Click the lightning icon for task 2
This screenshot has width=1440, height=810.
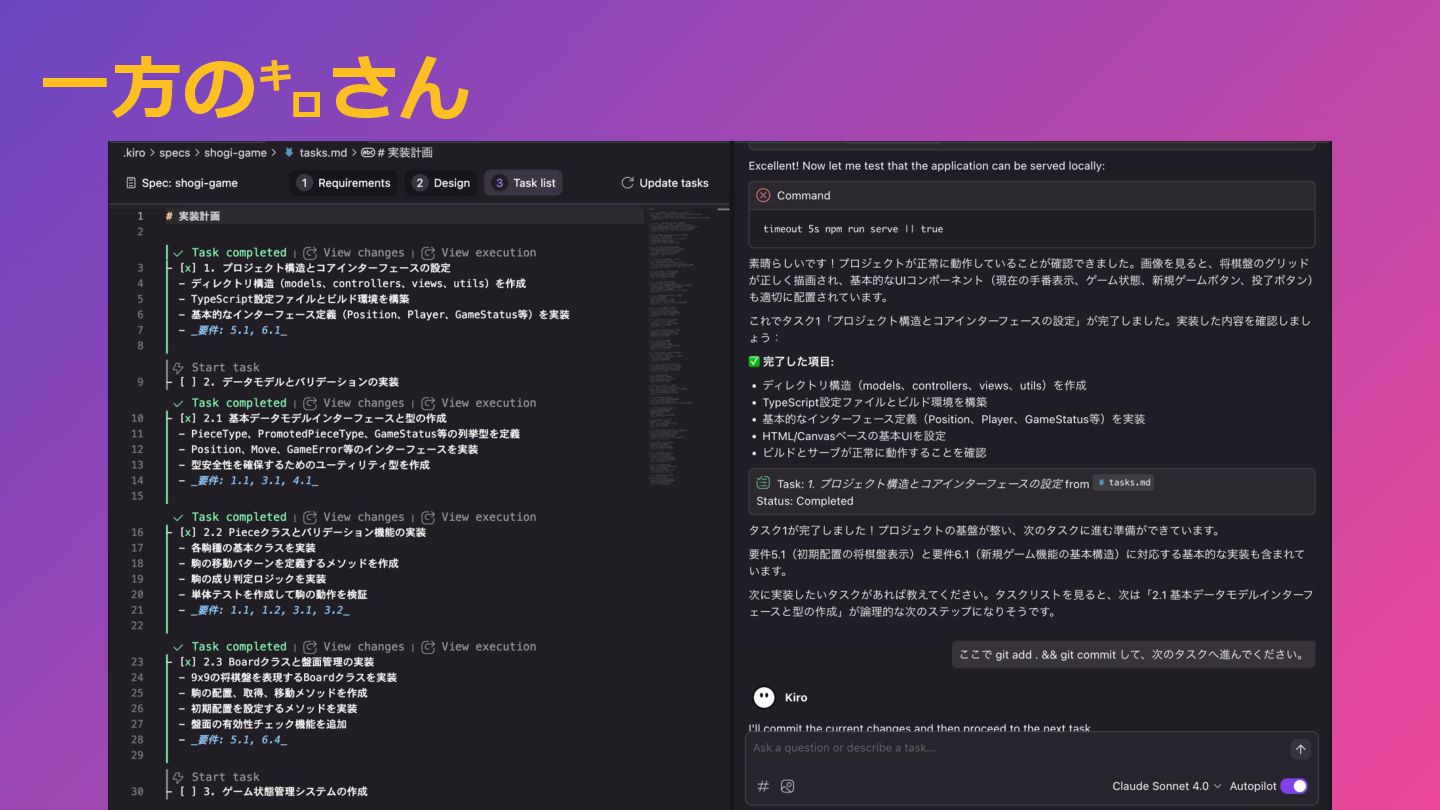tap(178, 368)
